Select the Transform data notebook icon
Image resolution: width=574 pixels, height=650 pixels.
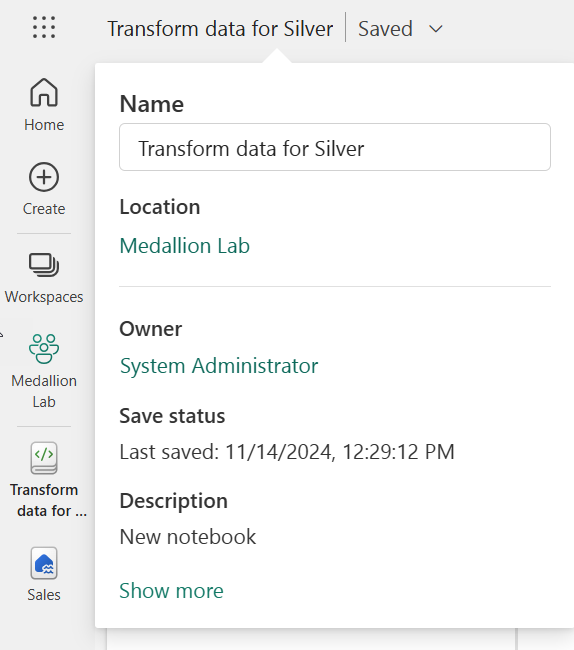44,458
